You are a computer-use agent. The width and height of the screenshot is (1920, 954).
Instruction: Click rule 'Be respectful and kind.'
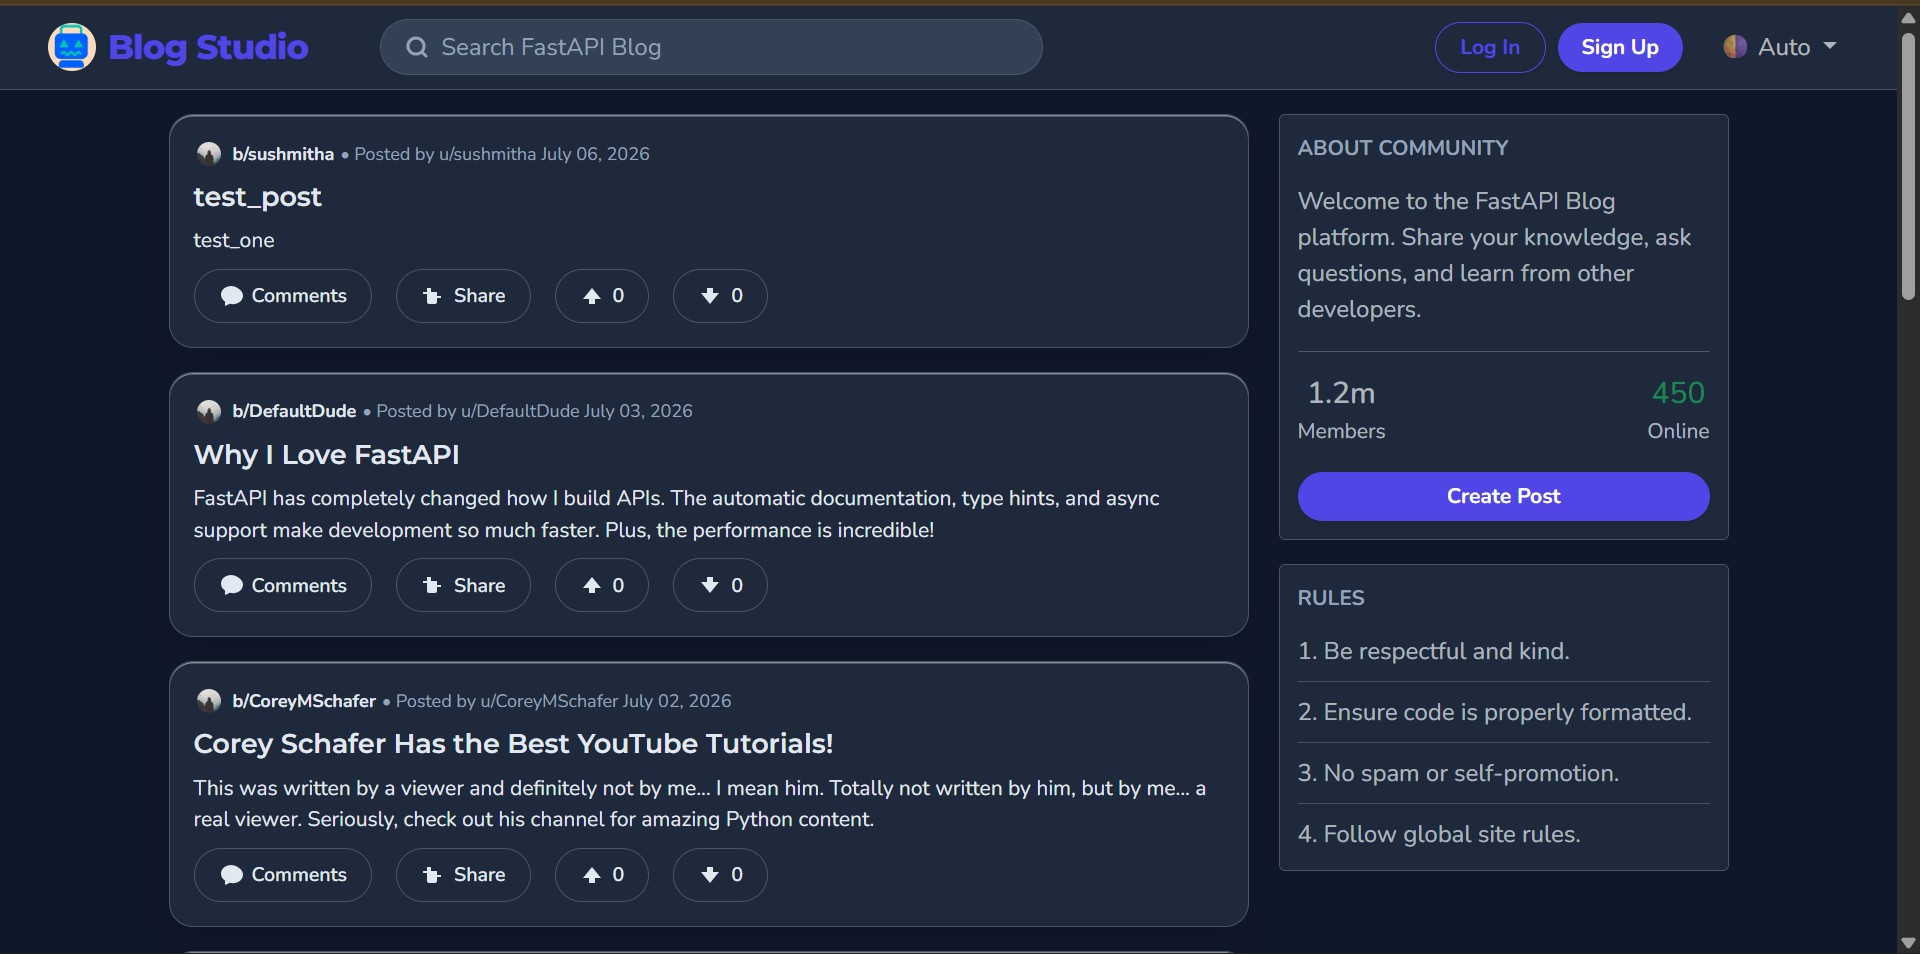tap(1434, 651)
